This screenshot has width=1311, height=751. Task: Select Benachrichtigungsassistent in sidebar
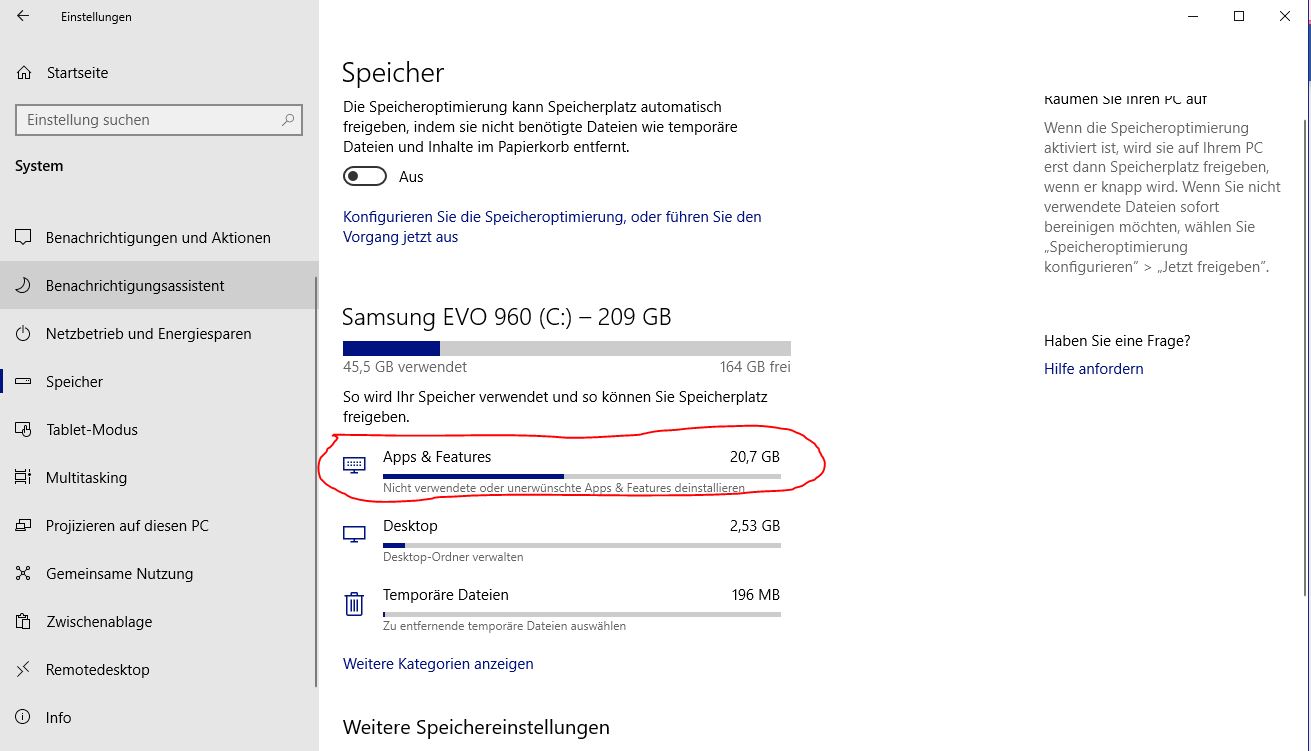[x=158, y=286]
